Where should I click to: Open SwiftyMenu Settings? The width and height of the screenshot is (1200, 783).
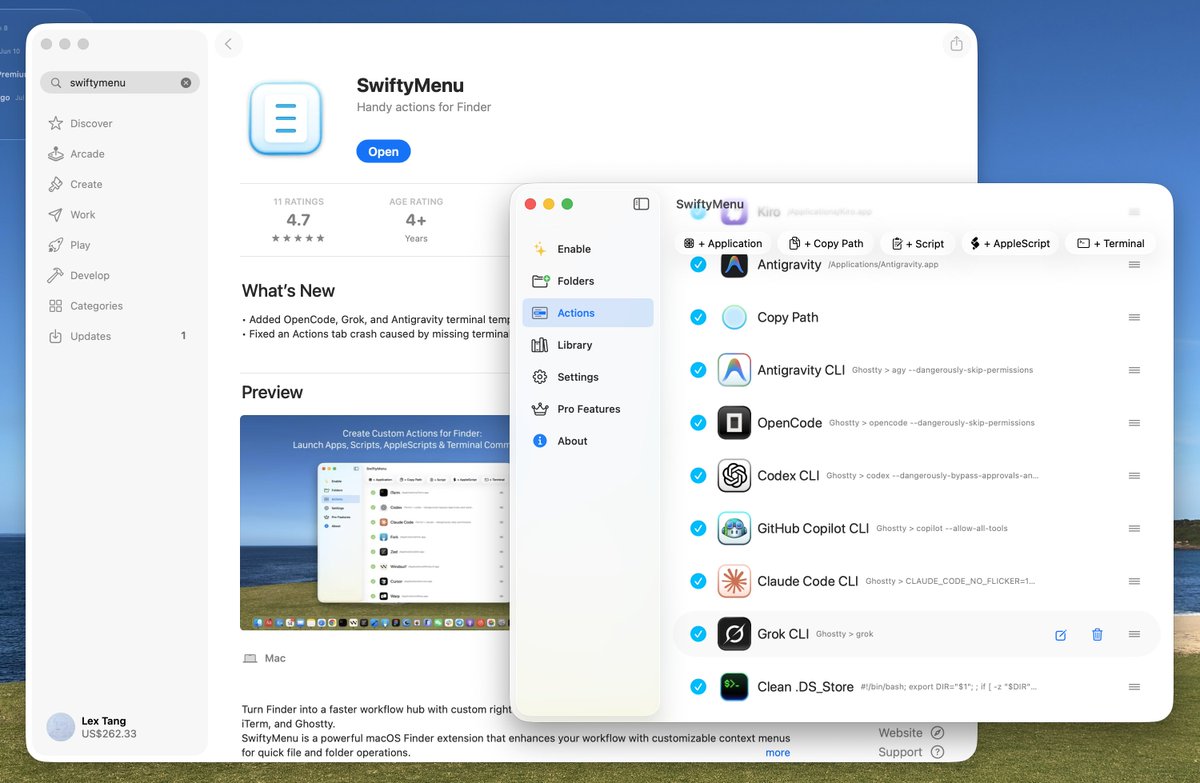[588, 377]
